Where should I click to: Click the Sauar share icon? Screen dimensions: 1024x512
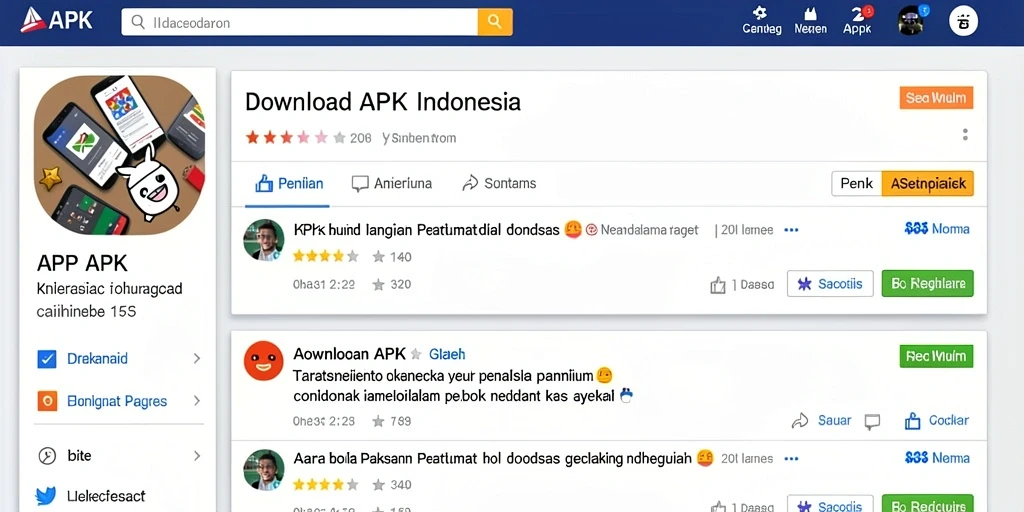(799, 421)
